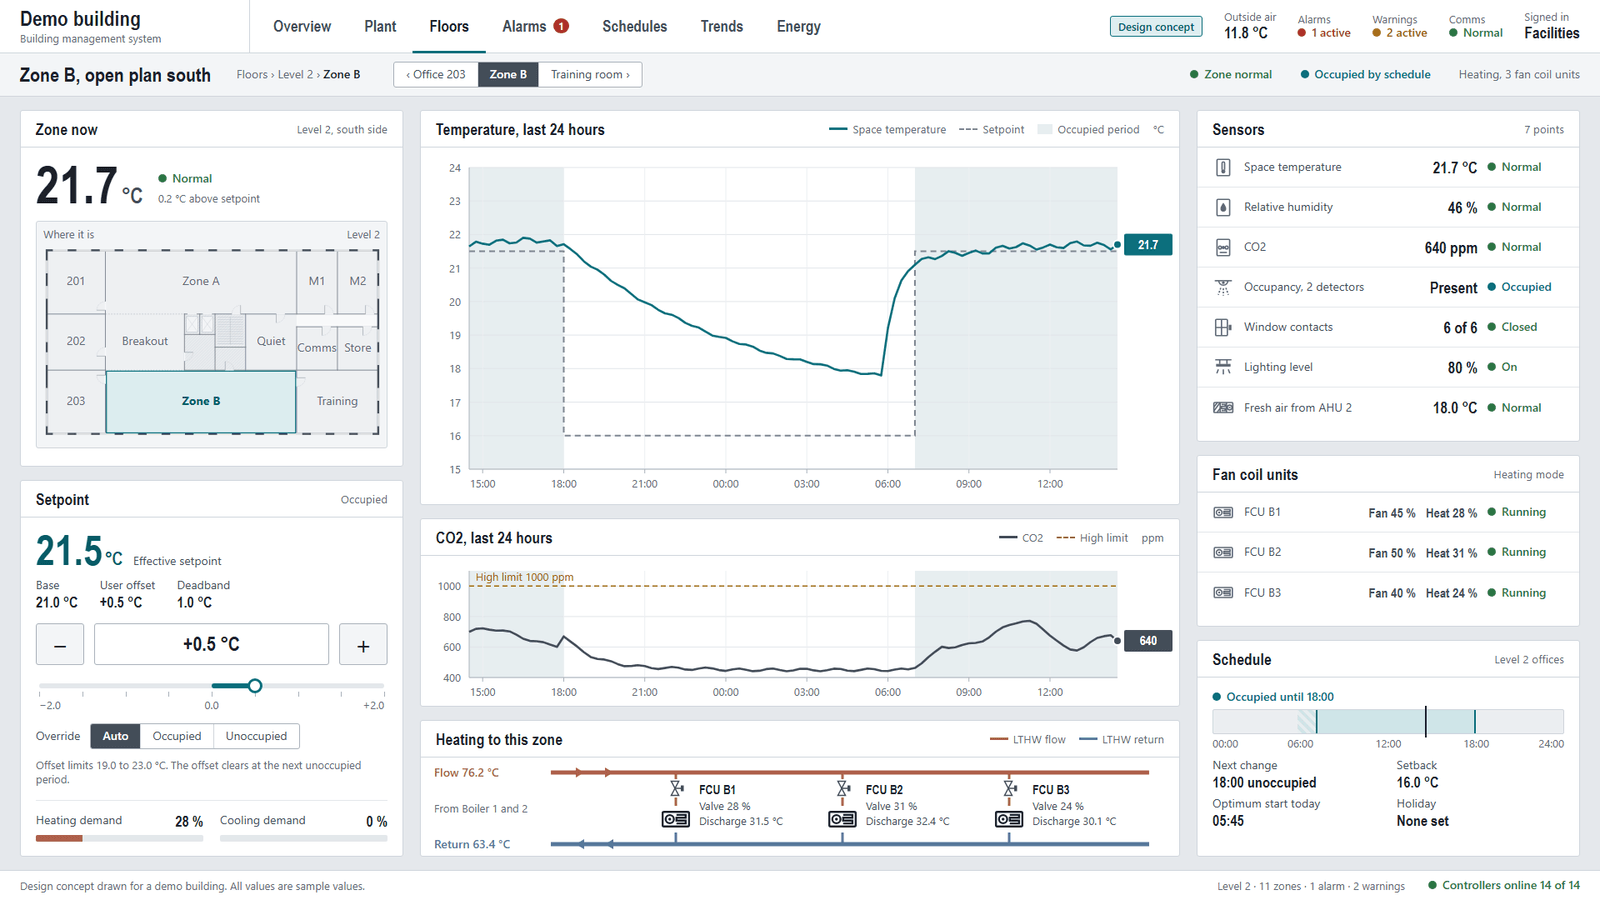Click FCU B1 unit symbol in heating diagram

[676, 819]
